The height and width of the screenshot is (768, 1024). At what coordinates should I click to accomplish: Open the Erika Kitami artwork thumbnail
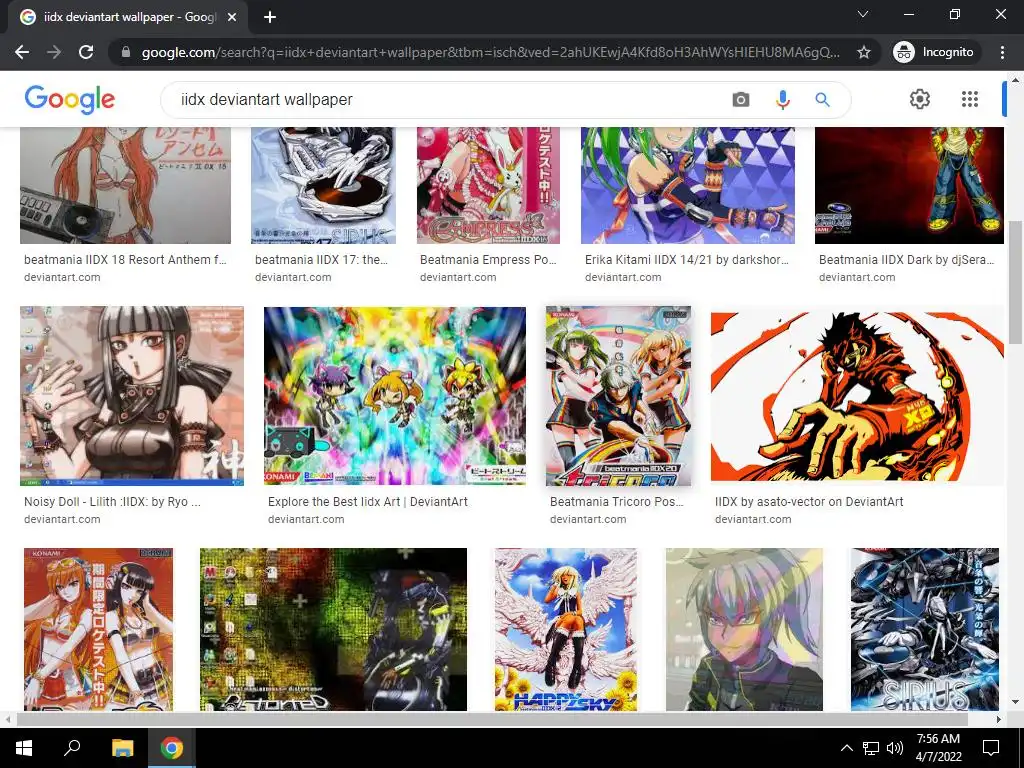coord(688,185)
